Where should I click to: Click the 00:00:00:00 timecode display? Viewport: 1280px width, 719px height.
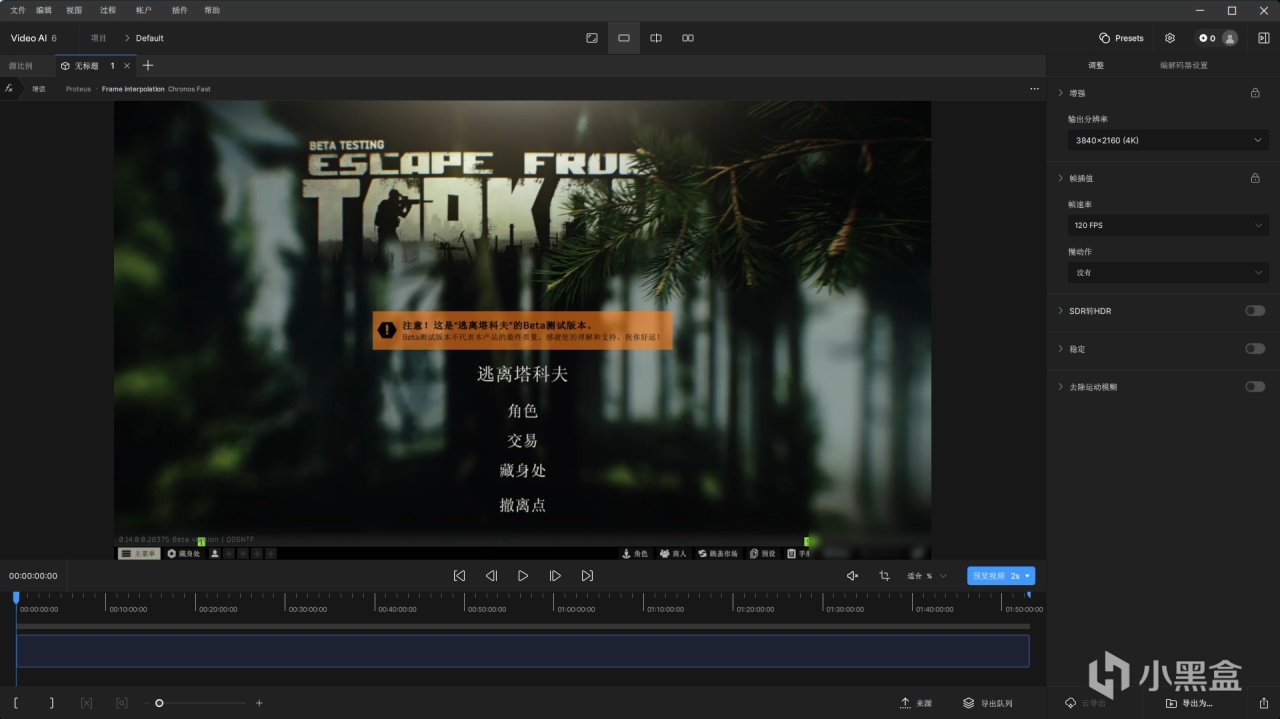coord(33,576)
